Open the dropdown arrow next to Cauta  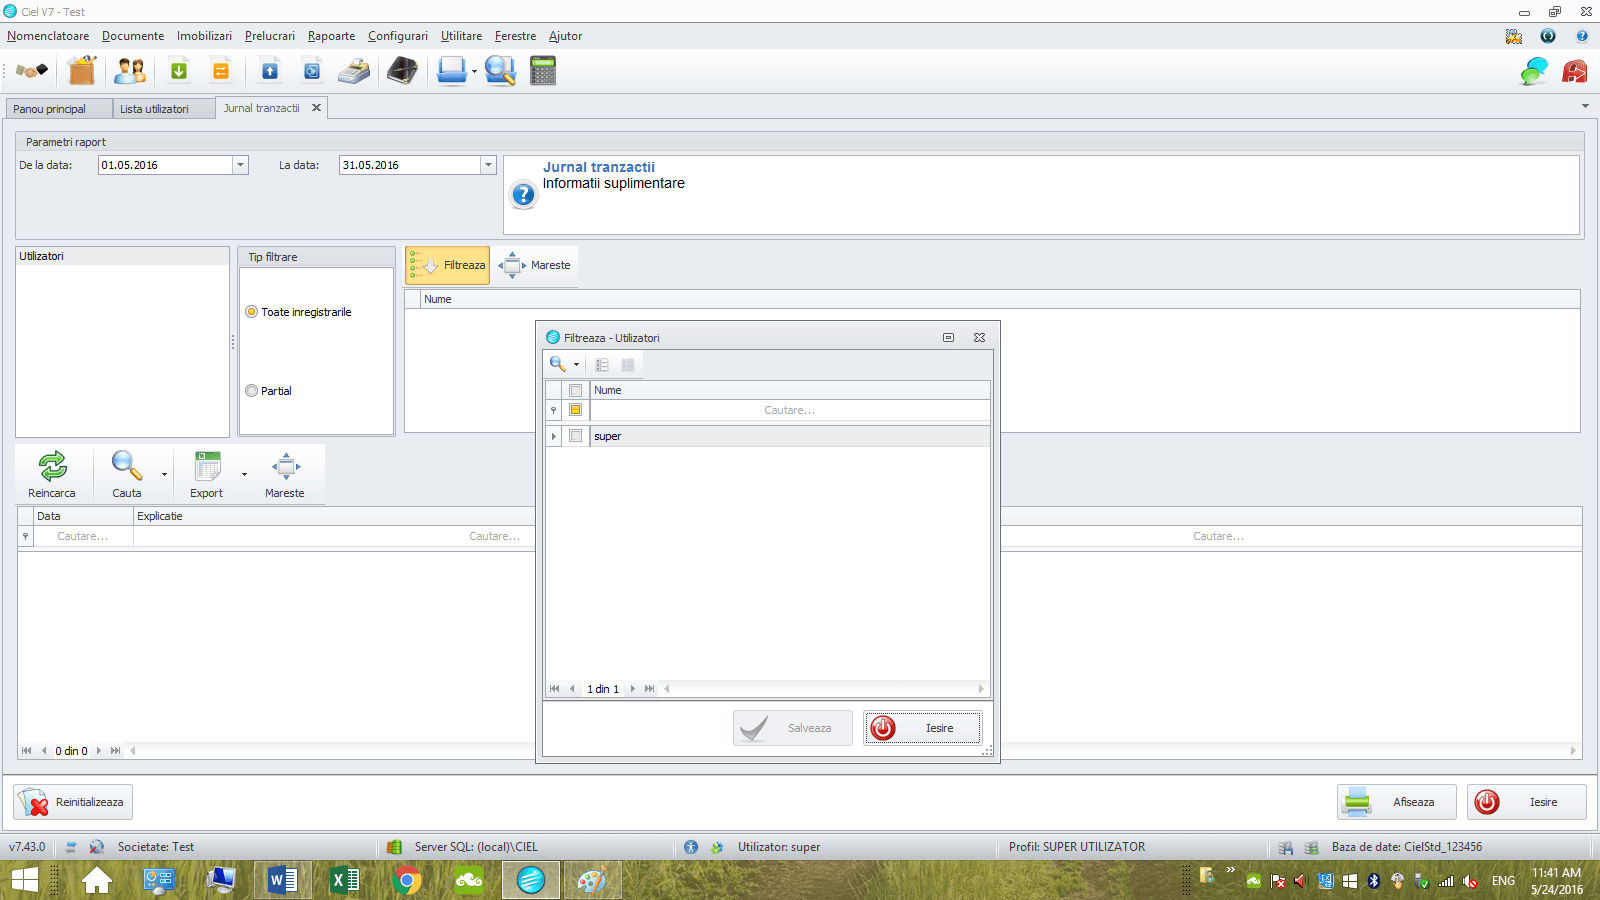pos(164,474)
